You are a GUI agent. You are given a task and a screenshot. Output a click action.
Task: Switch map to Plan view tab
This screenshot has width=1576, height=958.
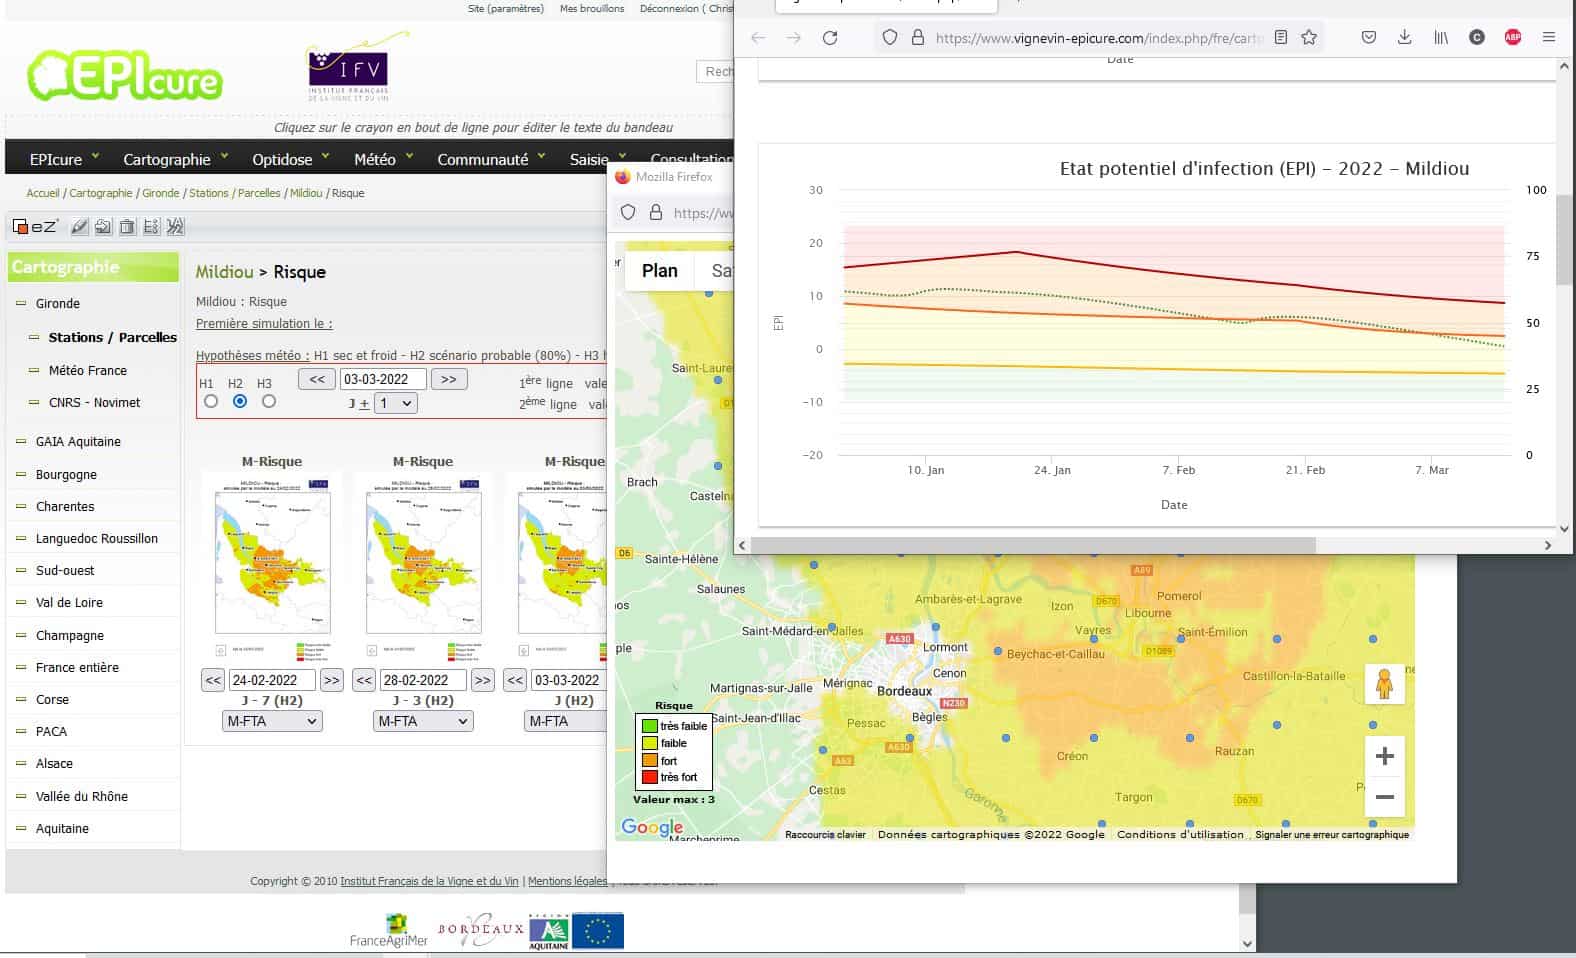click(x=660, y=270)
